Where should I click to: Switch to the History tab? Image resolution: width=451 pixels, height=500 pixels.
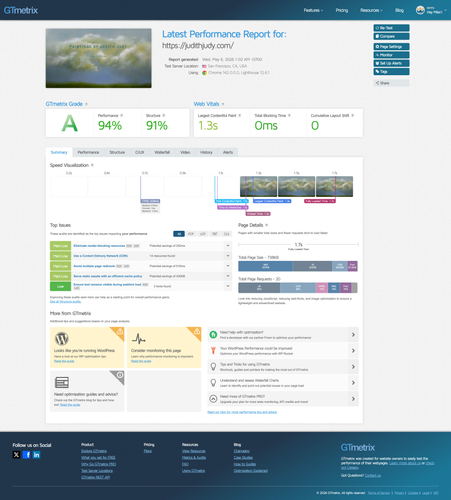206,152
